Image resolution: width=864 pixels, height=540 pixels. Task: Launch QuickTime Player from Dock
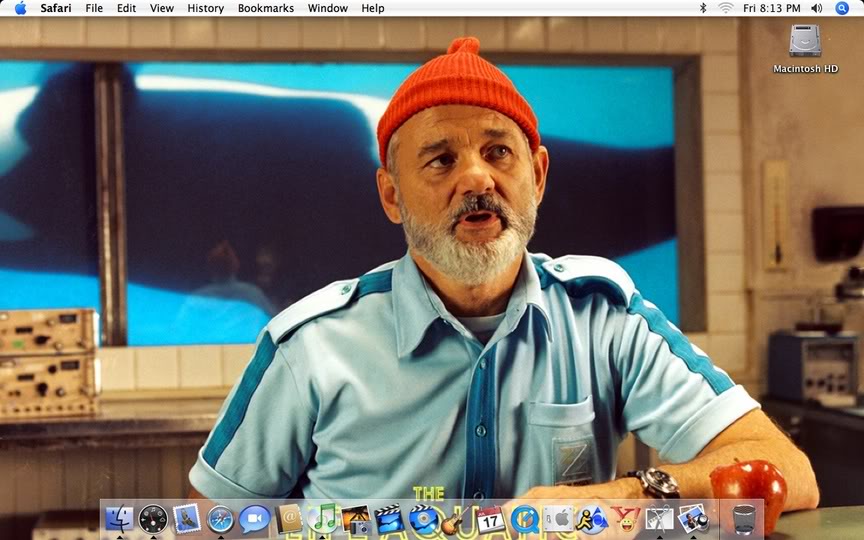(x=525, y=519)
